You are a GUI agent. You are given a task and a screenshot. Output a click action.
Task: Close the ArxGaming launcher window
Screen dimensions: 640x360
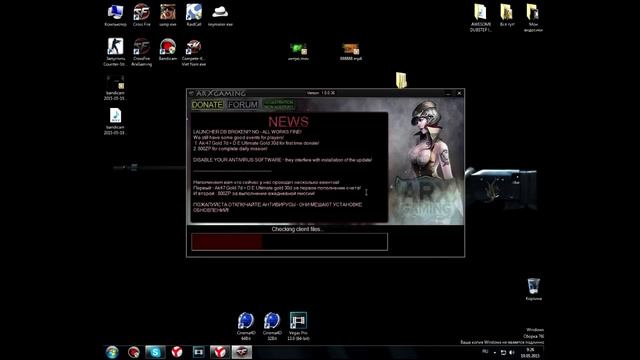pyautogui.click(x=459, y=93)
